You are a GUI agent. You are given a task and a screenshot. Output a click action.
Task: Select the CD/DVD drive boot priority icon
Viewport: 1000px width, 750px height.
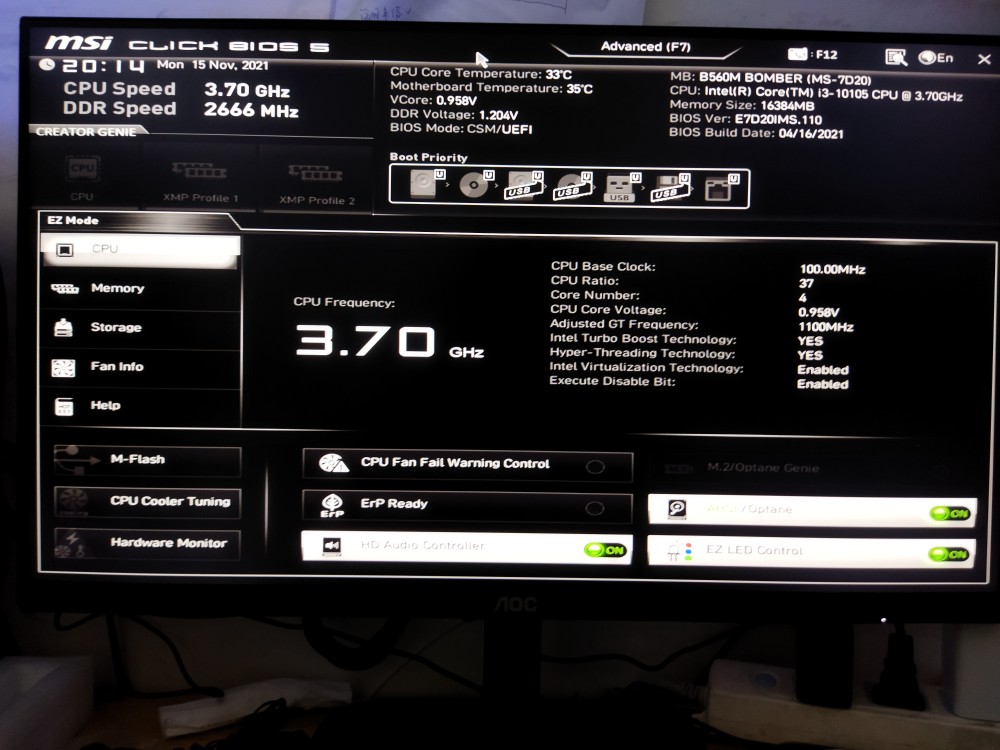point(476,186)
